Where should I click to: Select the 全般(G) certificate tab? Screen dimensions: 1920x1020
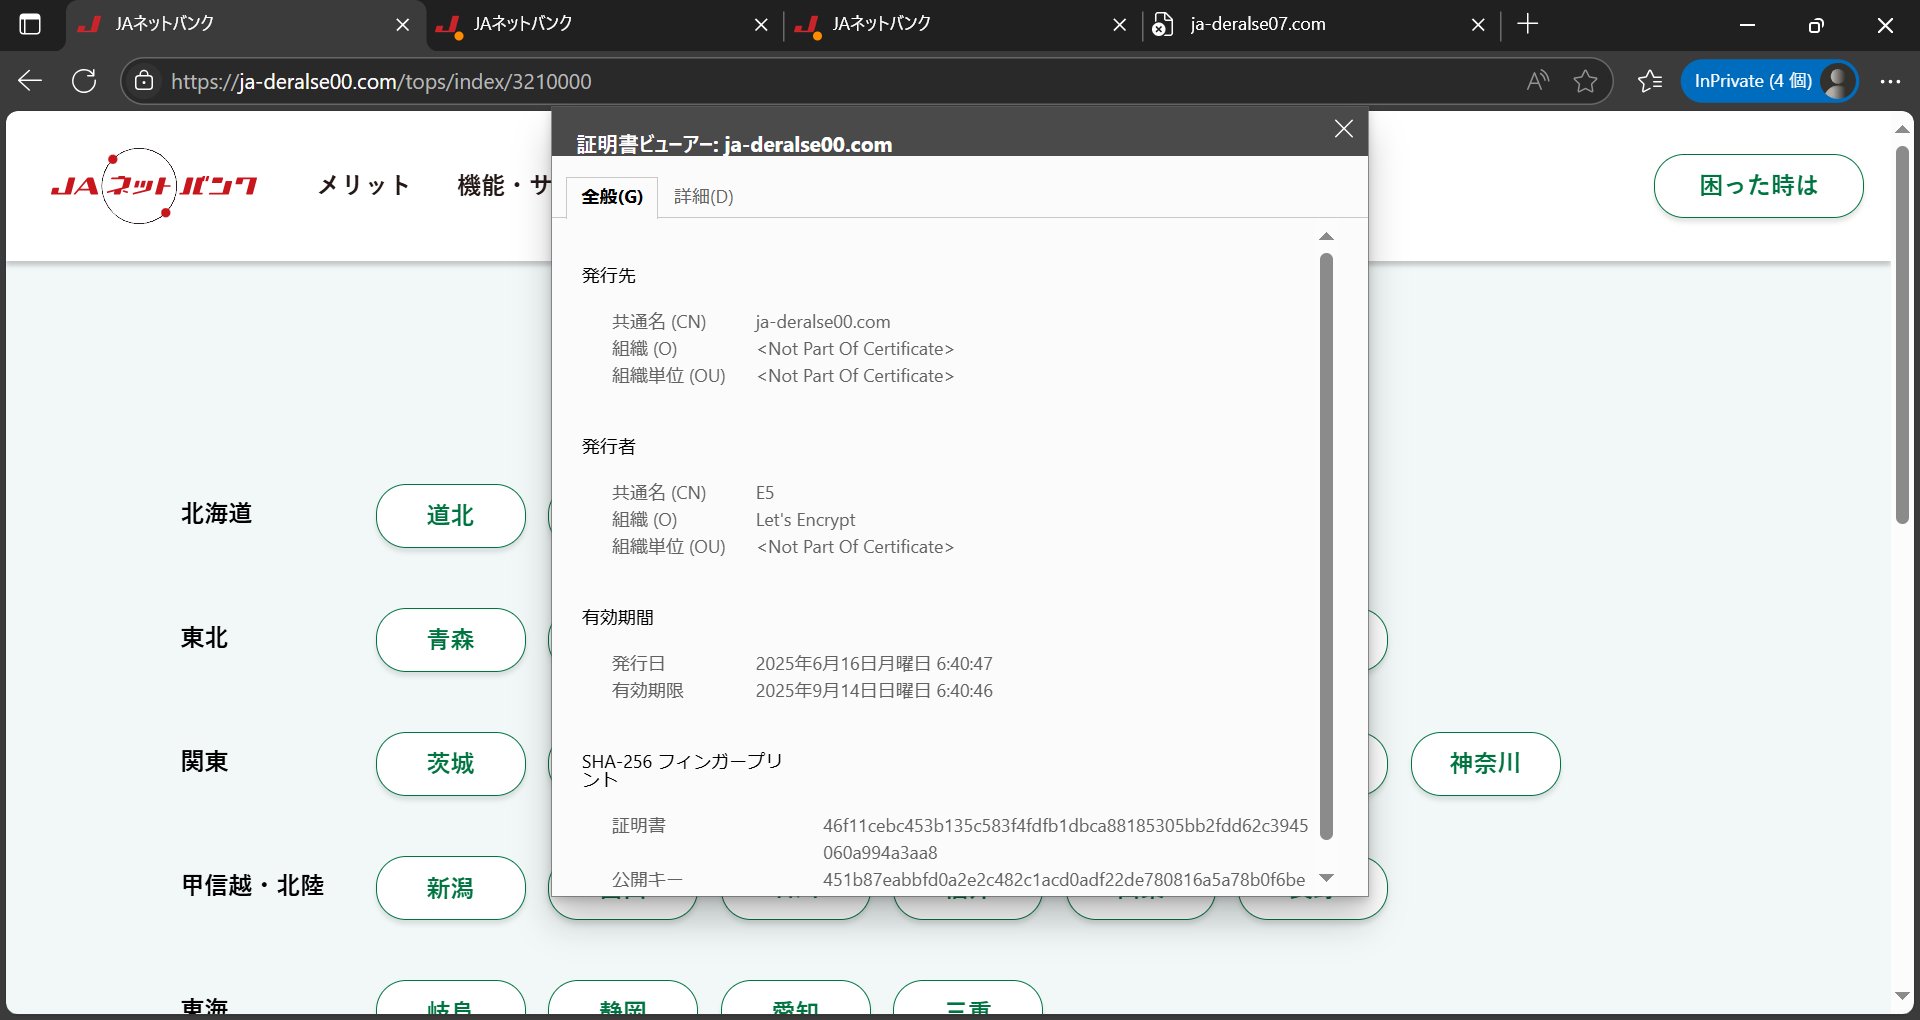click(612, 197)
